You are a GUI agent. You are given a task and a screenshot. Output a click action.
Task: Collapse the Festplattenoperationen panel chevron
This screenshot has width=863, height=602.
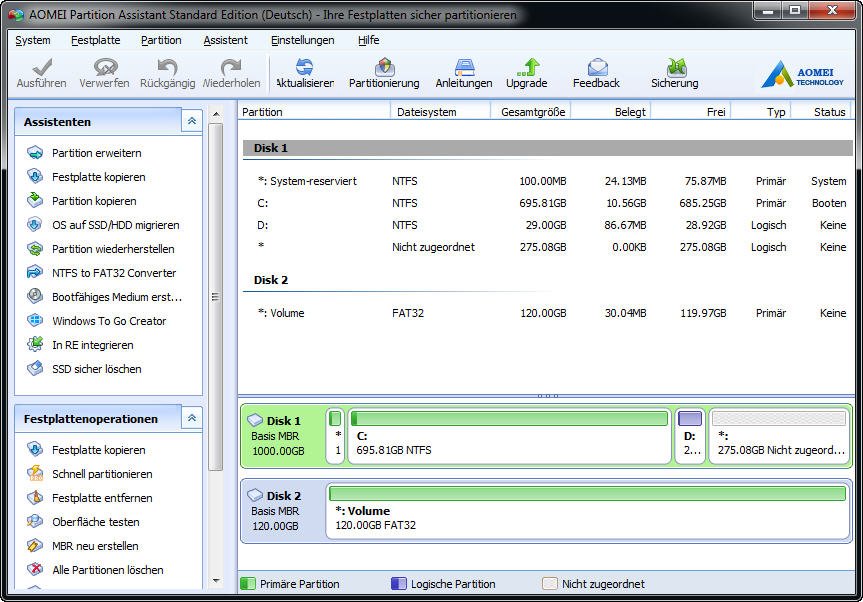[x=192, y=418]
